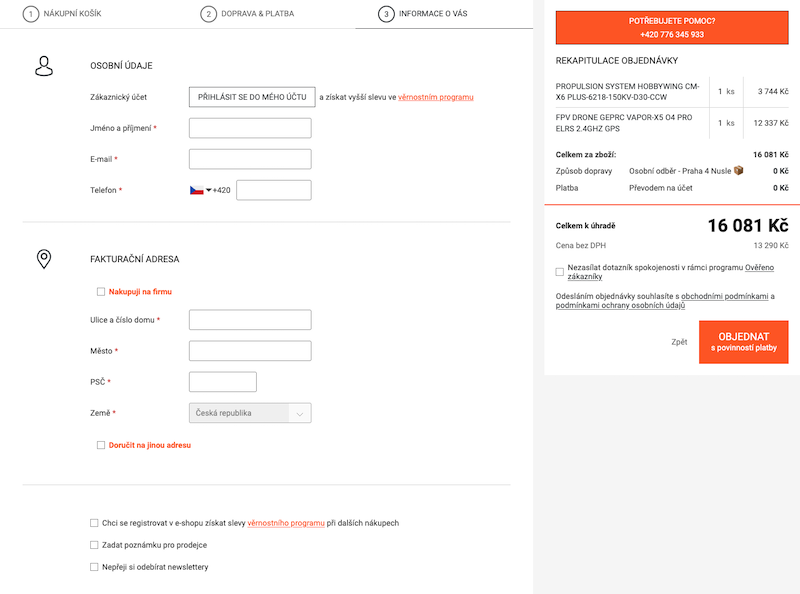Click Přihlásit se do mého účtu button
The width and height of the screenshot is (800, 594).
click(x=252, y=97)
